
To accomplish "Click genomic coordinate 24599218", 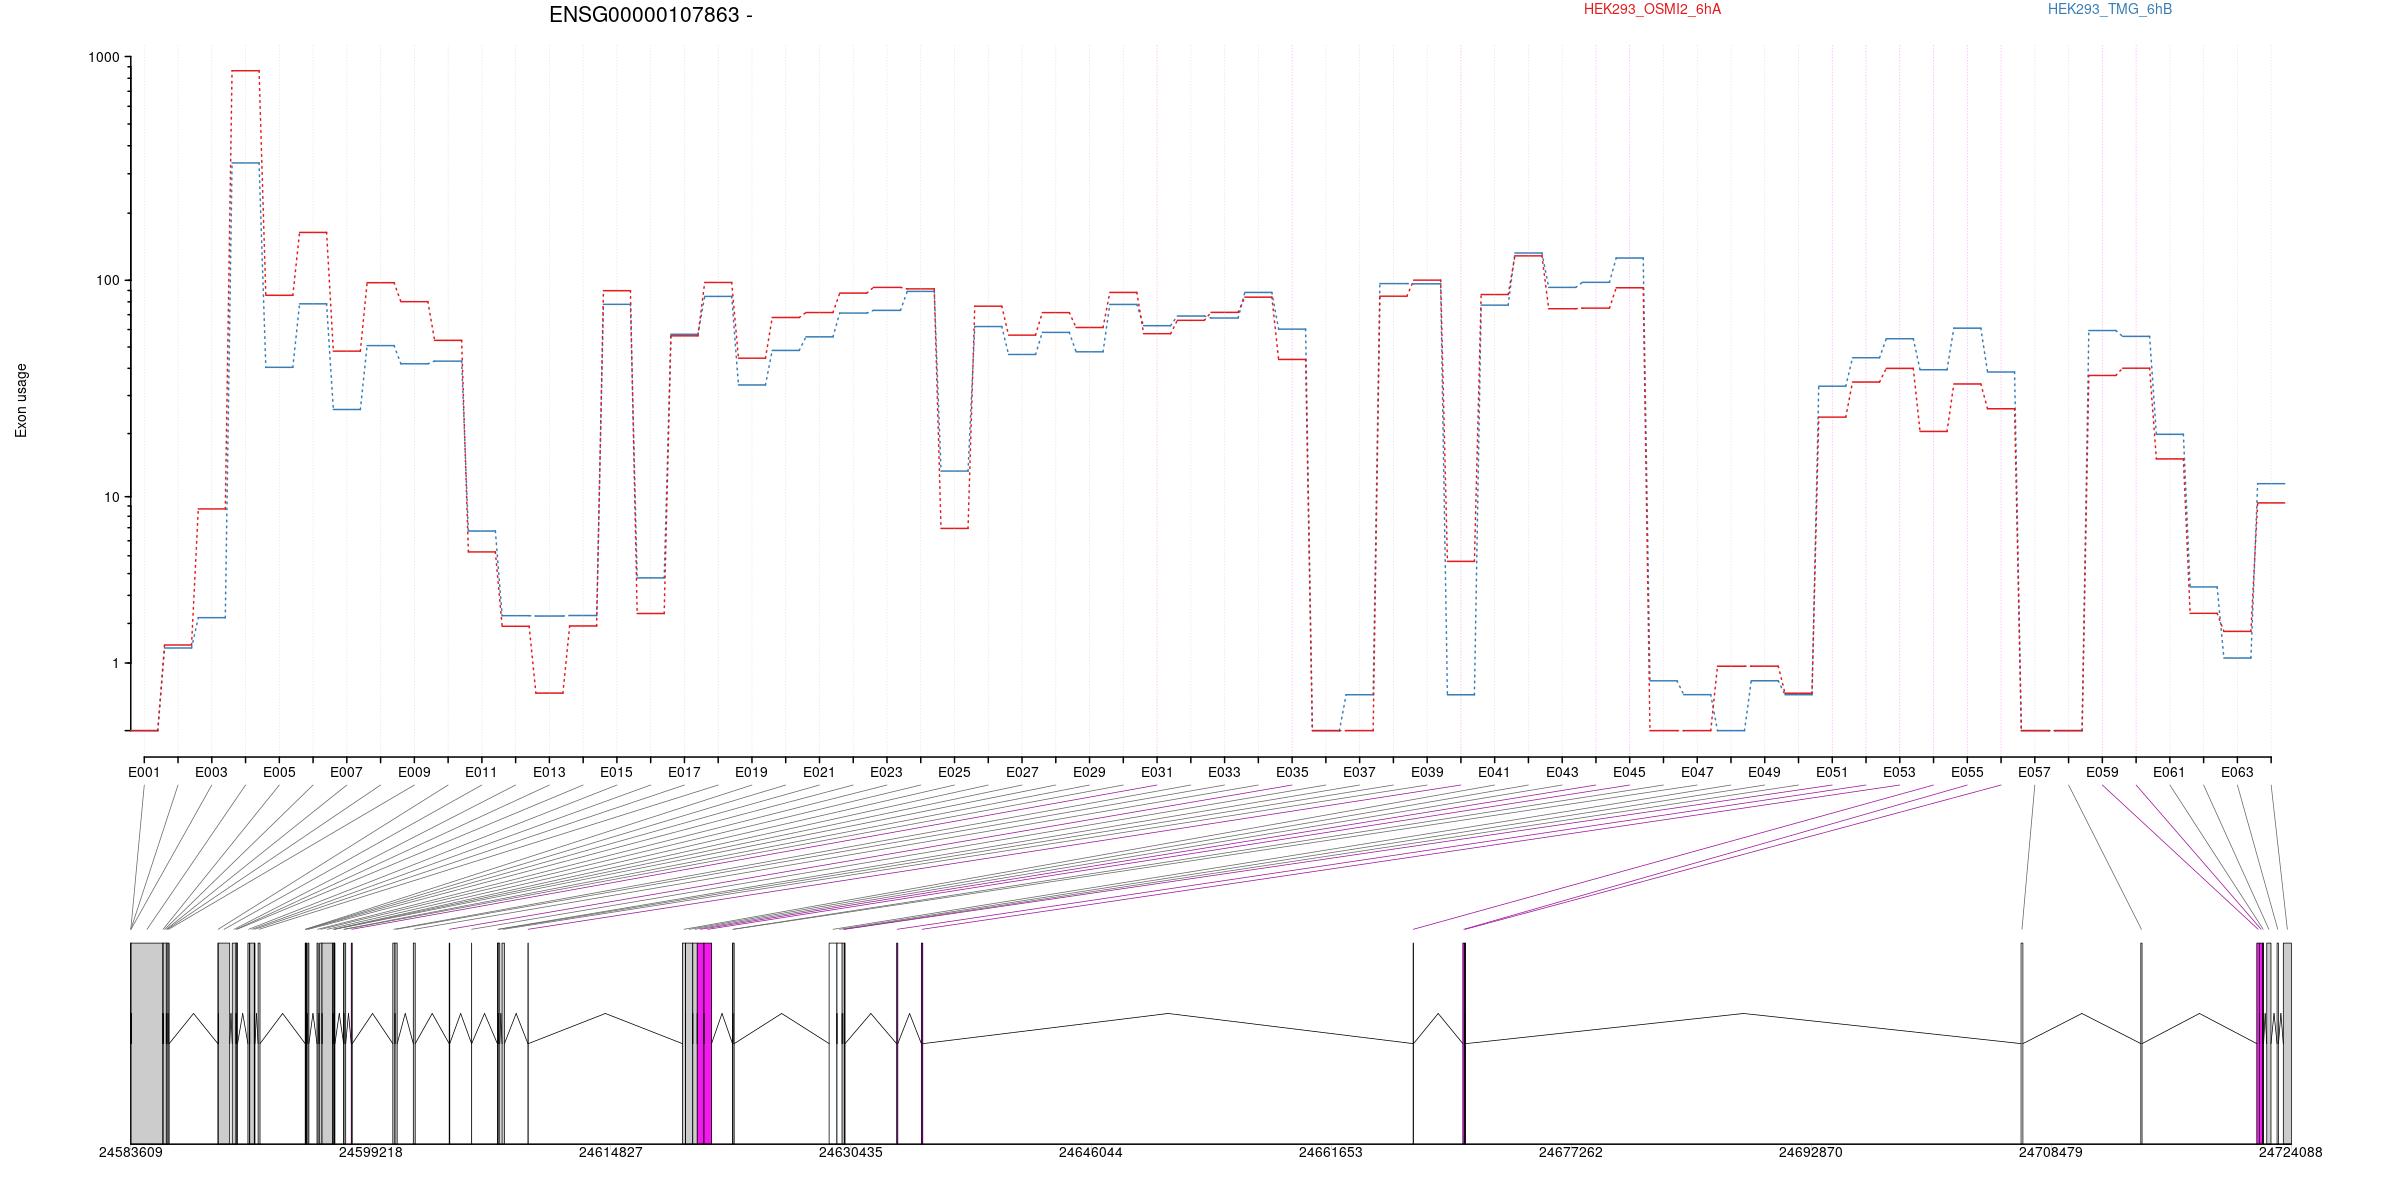I will 370,1152.
